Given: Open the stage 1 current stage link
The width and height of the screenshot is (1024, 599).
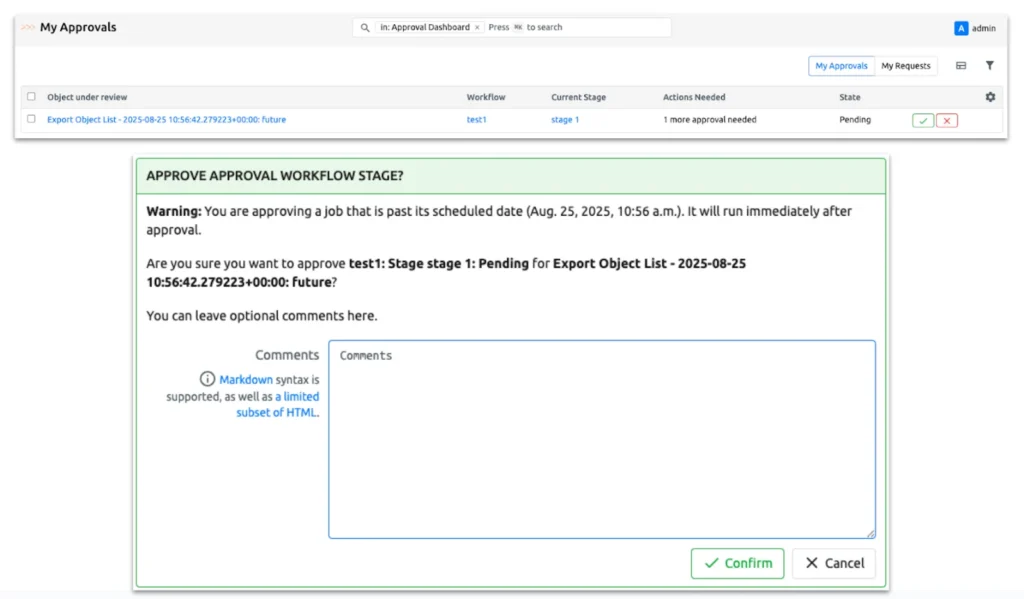Looking at the screenshot, I should tap(564, 119).
